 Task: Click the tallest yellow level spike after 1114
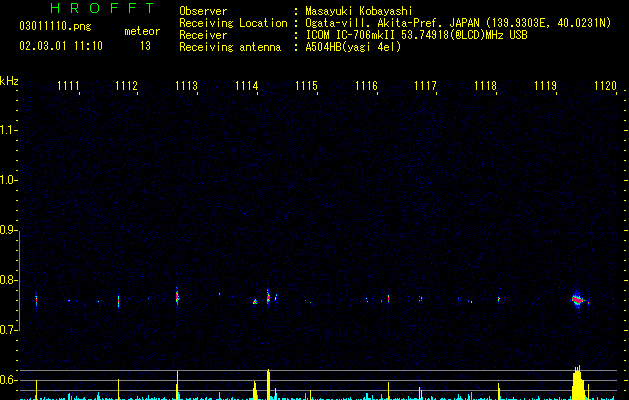tap(268, 384)
